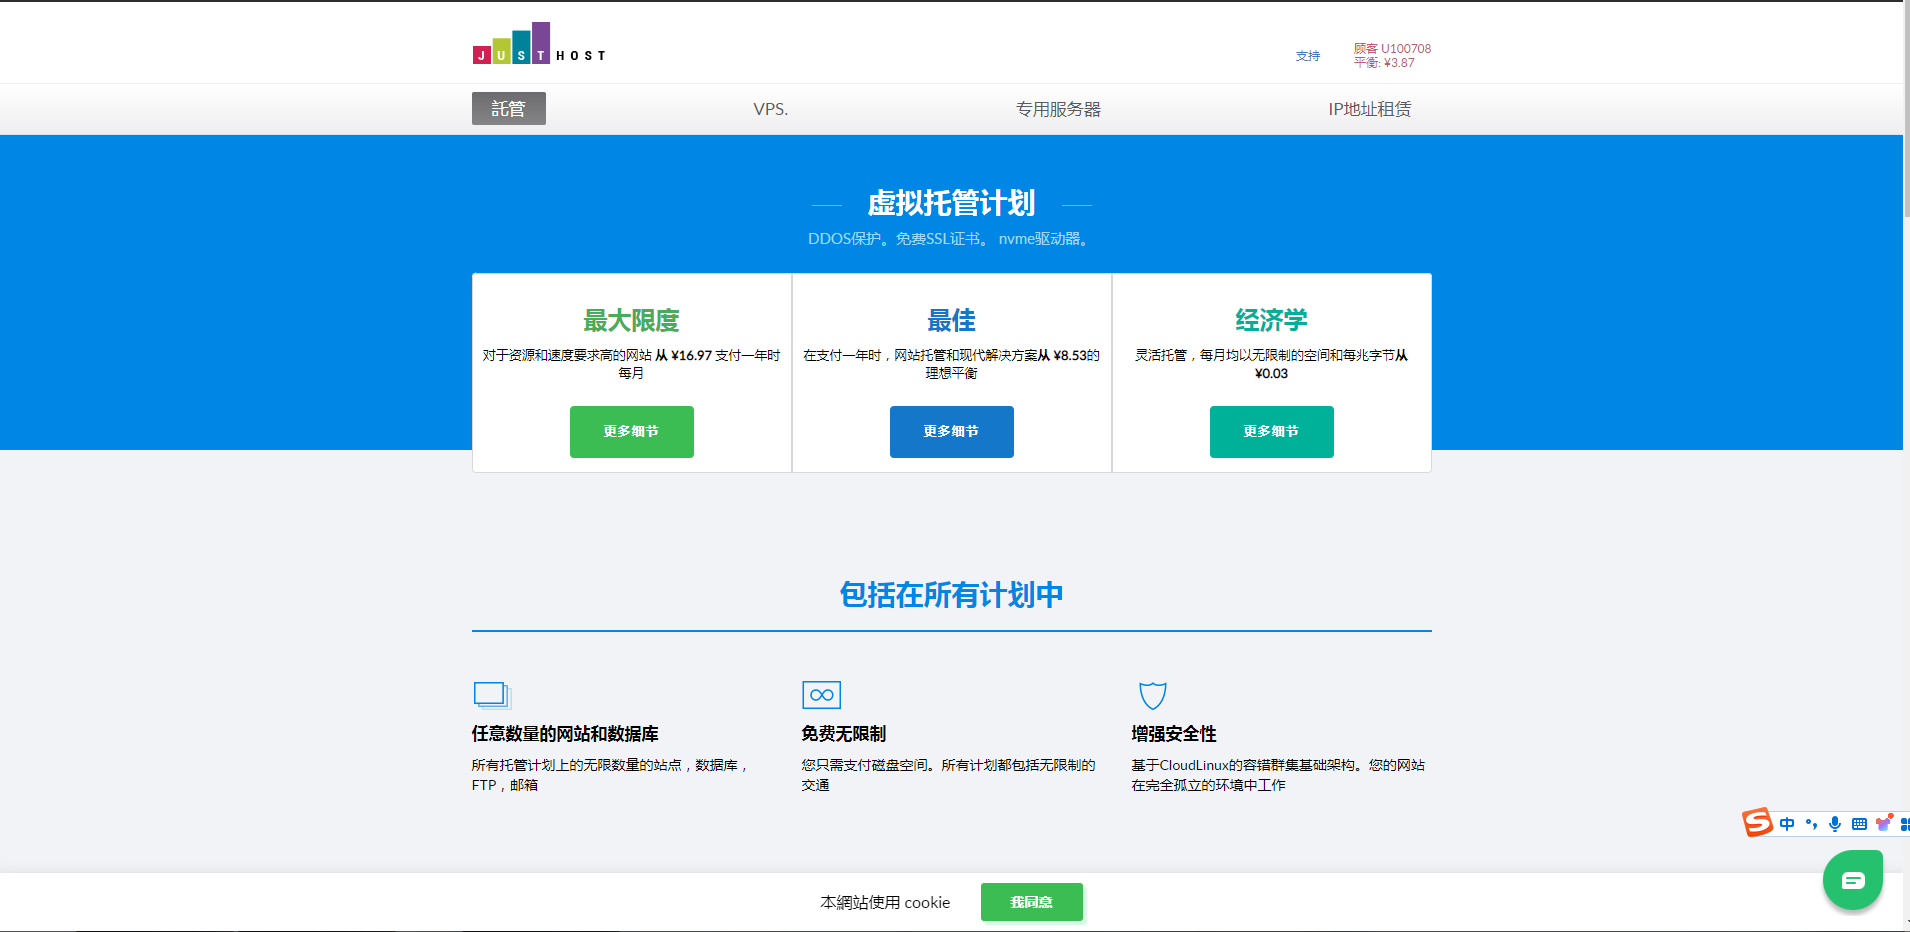The image size is (1910, 932).
Task: Click 更多细节 under the 最佳 plan
Action: coord(951,432)
